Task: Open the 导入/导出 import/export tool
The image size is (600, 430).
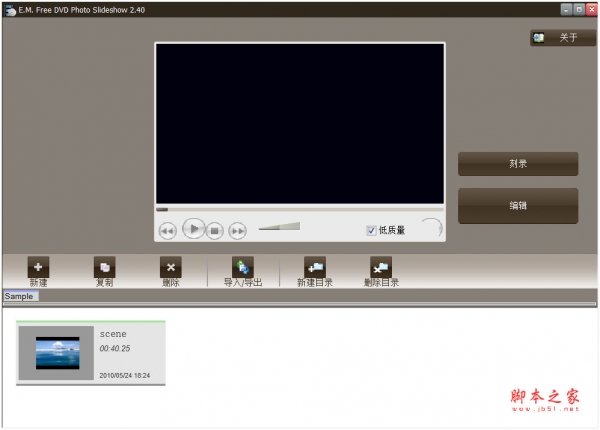Action: (x=243, y=267)
